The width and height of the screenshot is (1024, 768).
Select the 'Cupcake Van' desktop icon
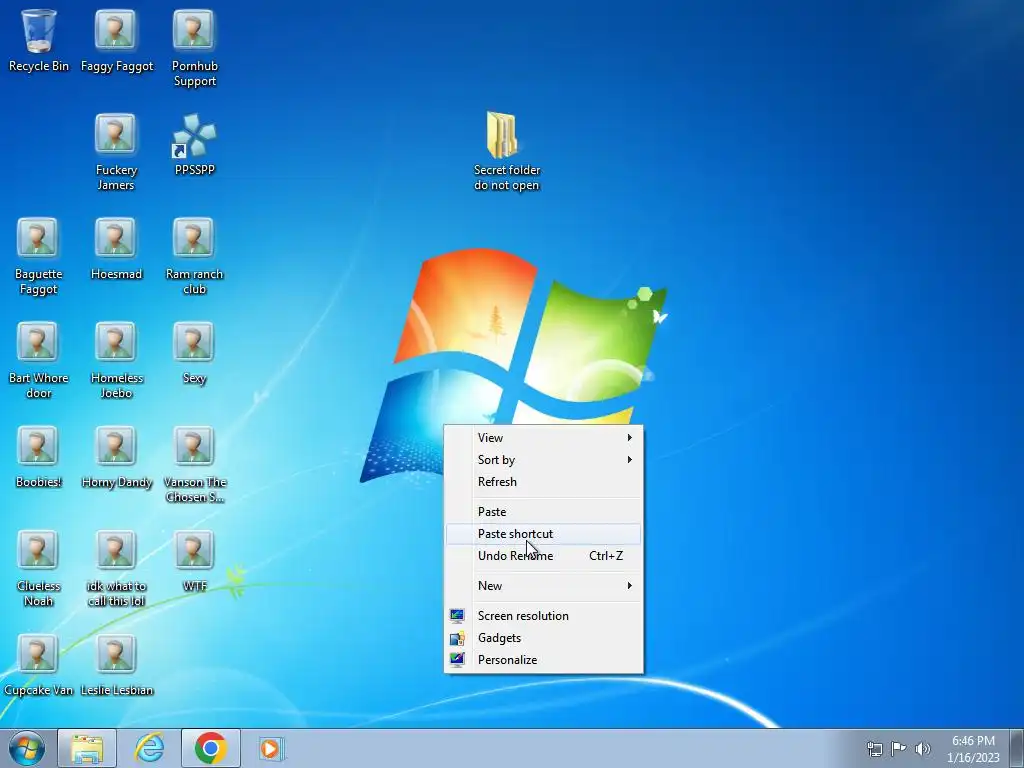point(38,665)
